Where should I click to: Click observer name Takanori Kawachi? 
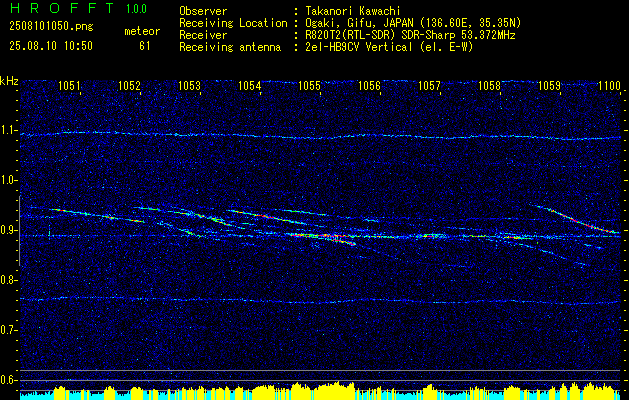(x=353, y=11)
